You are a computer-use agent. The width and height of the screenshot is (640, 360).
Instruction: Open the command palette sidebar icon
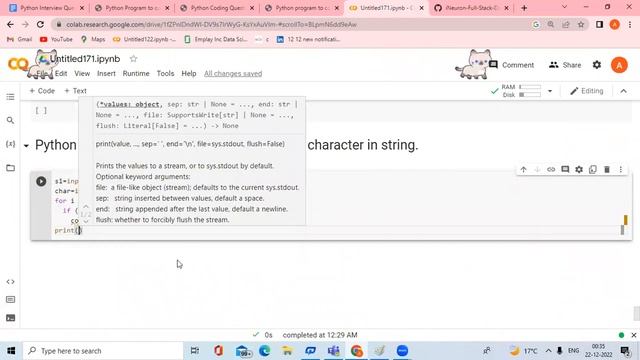(11, 300)
